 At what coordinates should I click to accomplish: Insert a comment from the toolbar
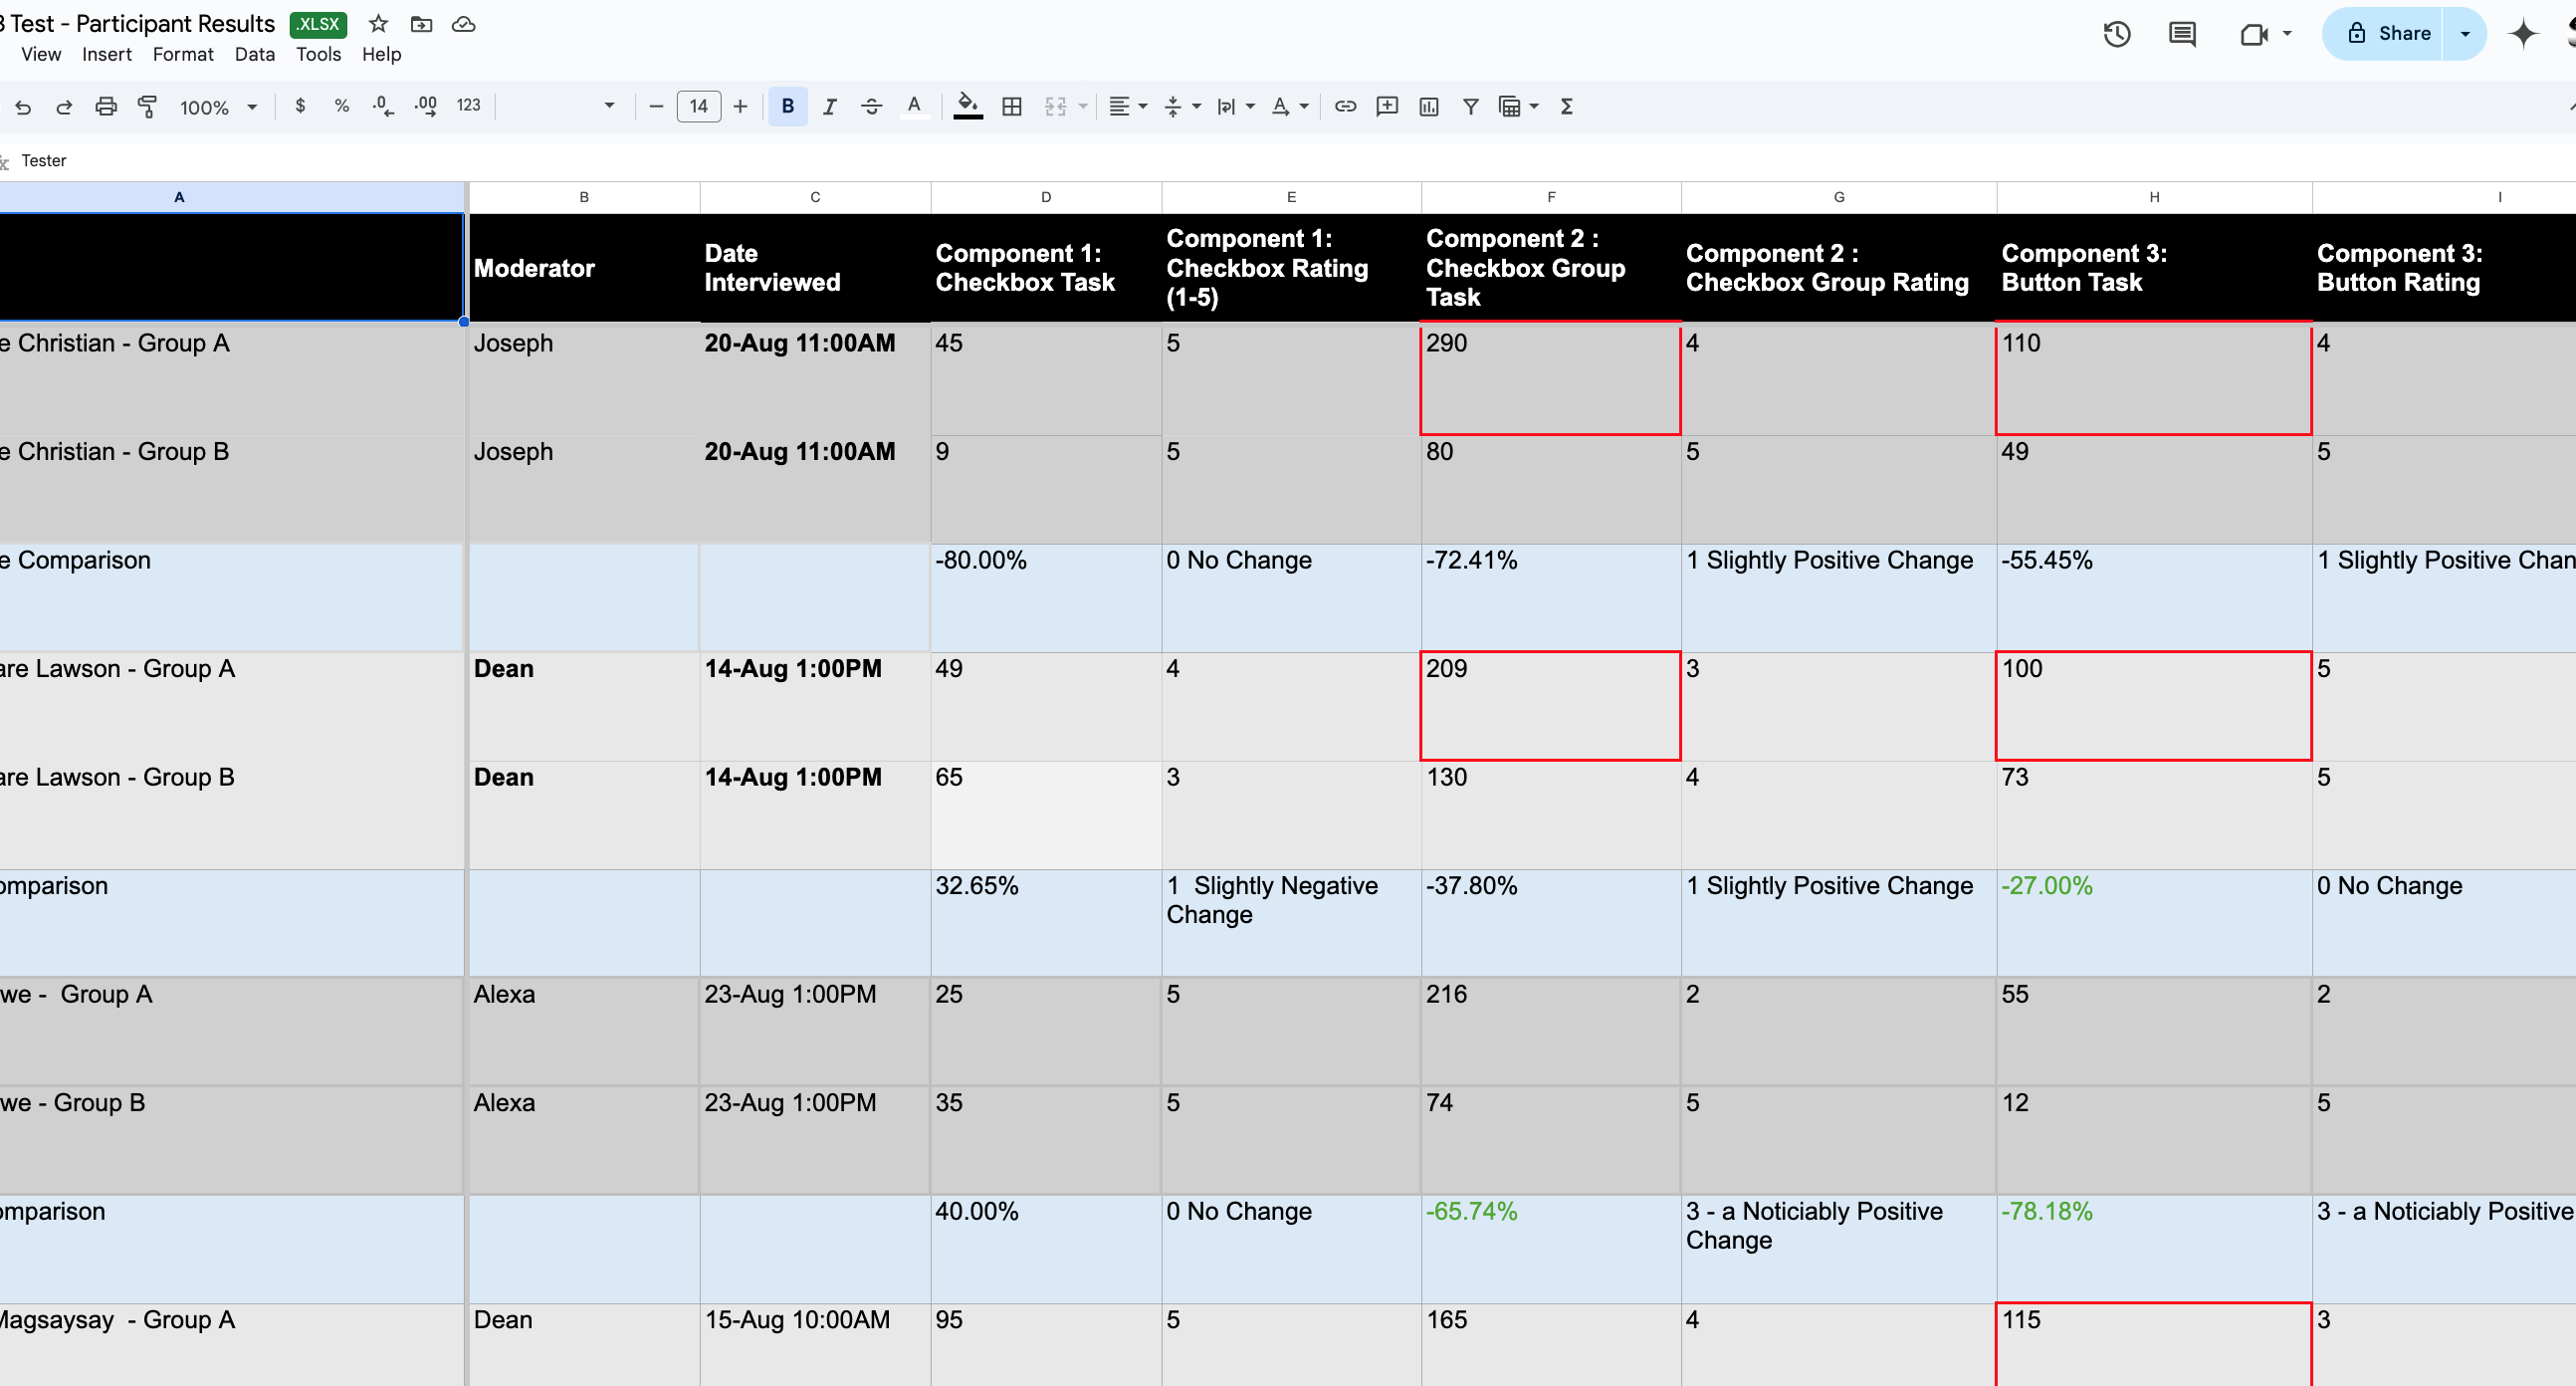tap(1387, 106)
